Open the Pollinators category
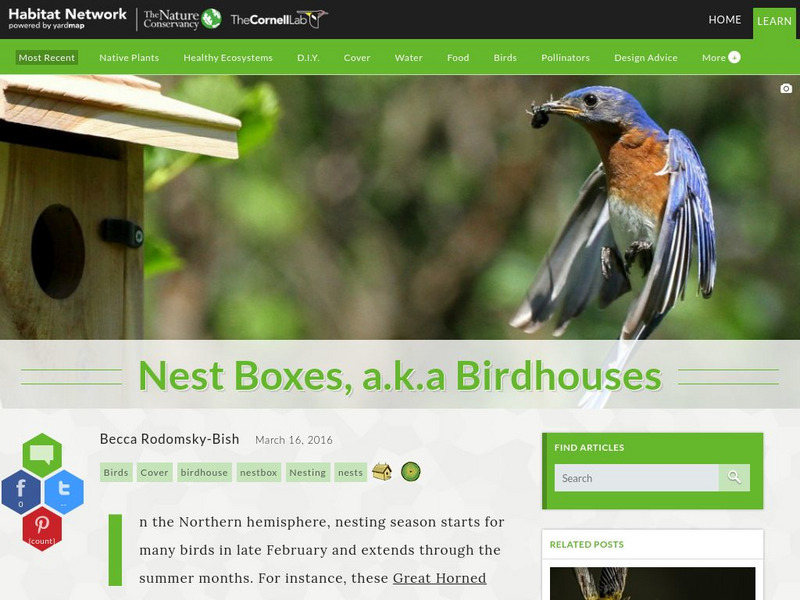 [x=565, y=58]
